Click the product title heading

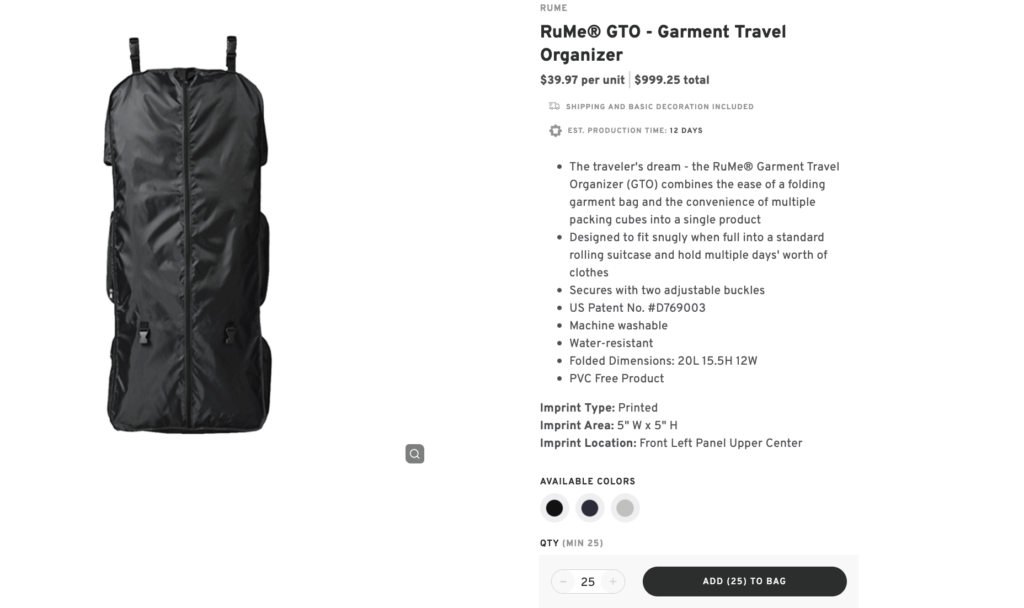click(663, 43)
